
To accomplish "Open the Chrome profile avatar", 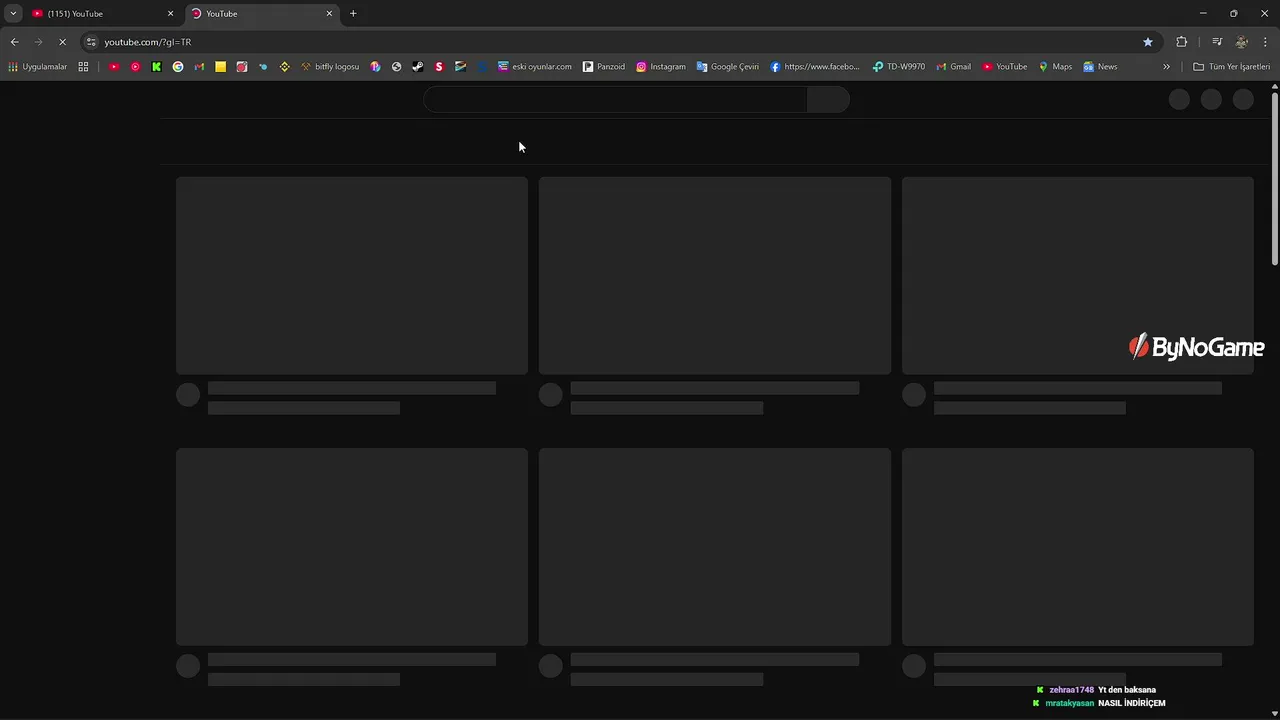I will 1241,42.
